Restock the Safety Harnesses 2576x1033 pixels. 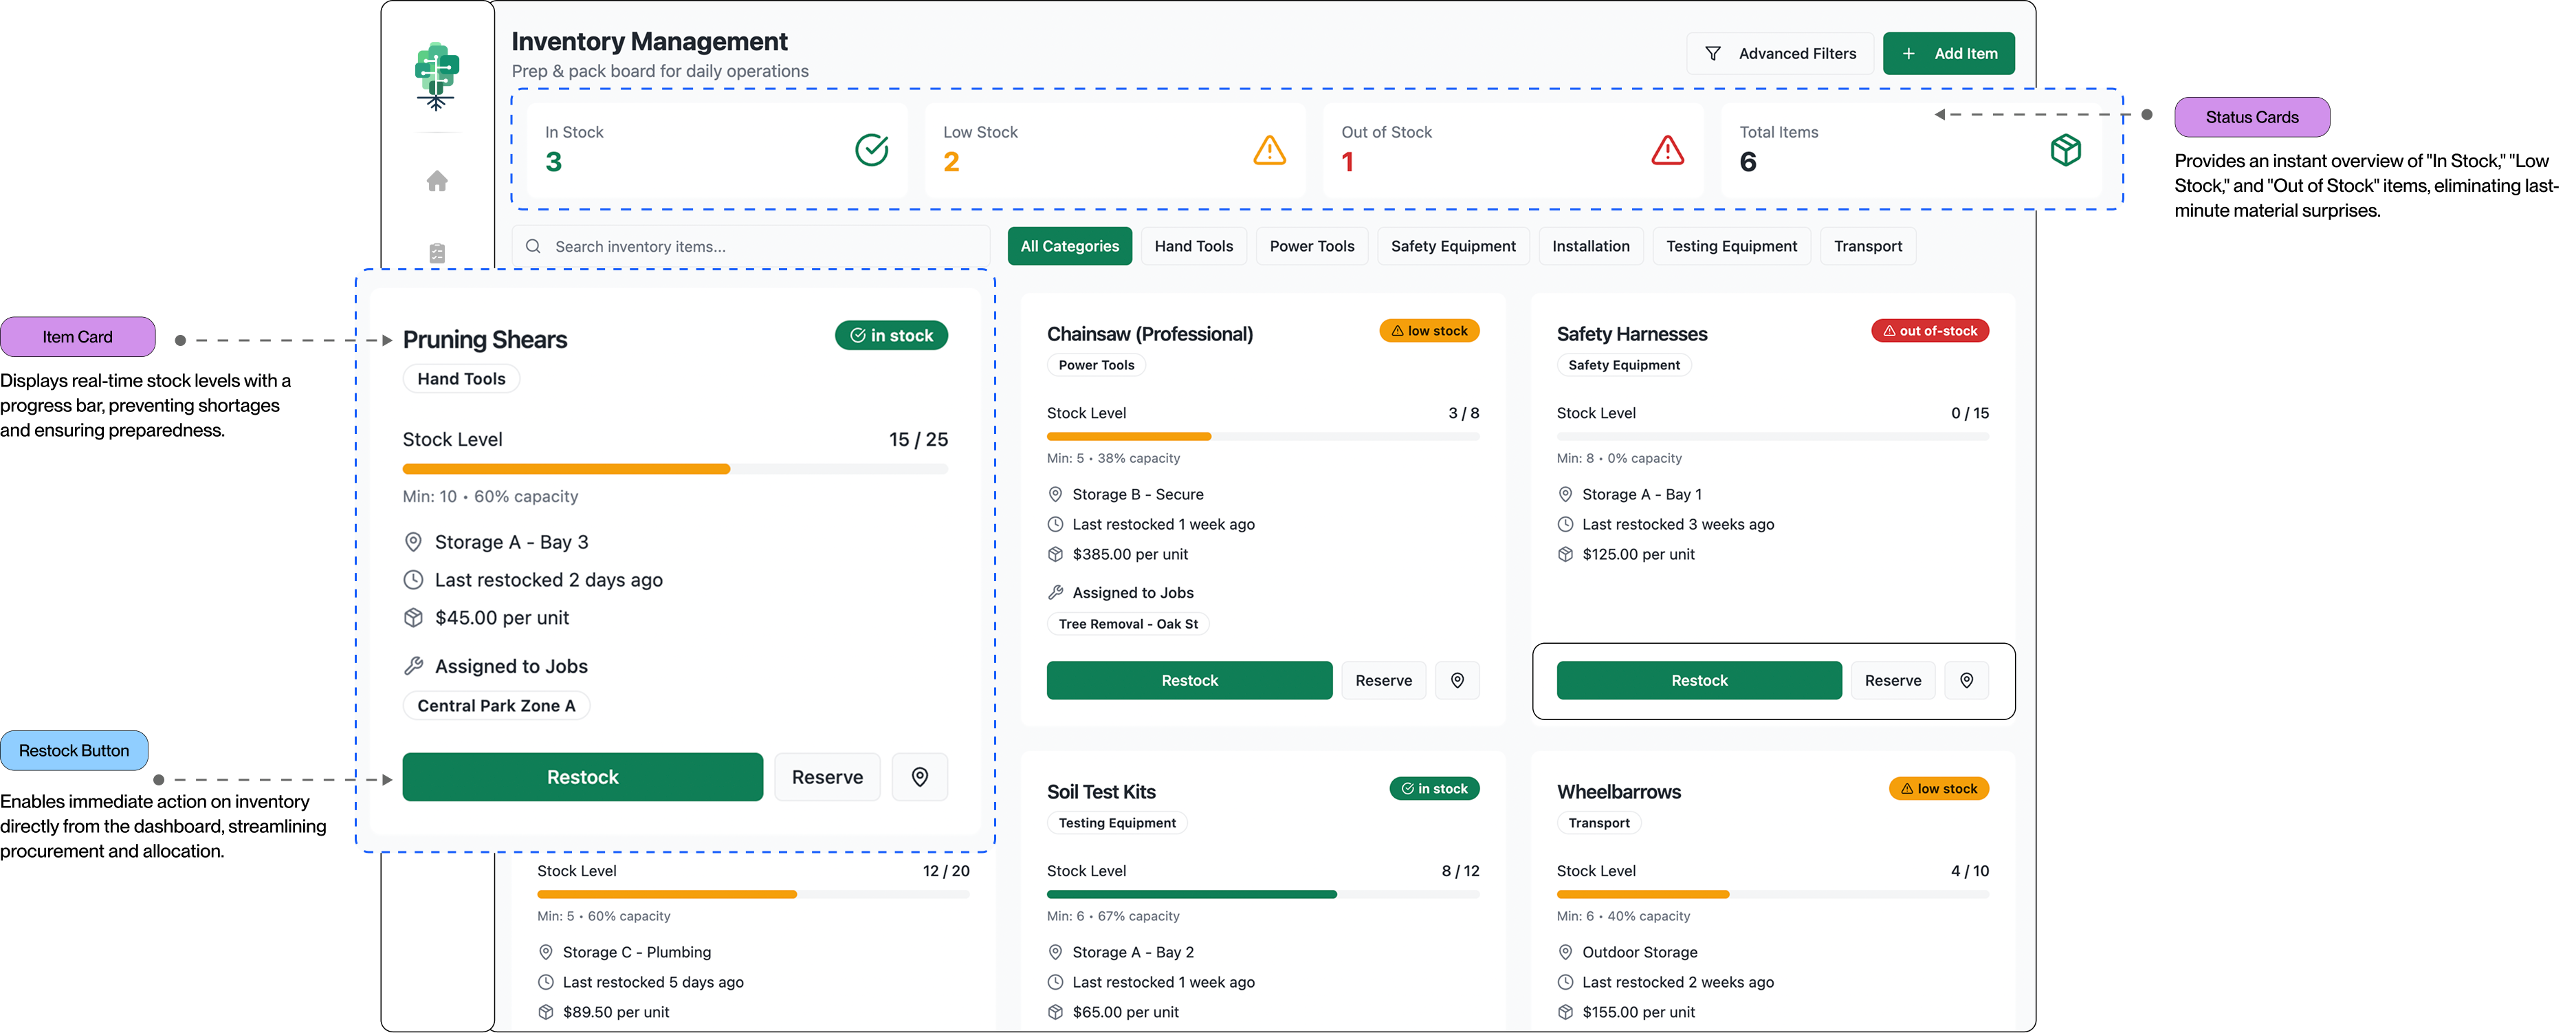[1699, 681]
